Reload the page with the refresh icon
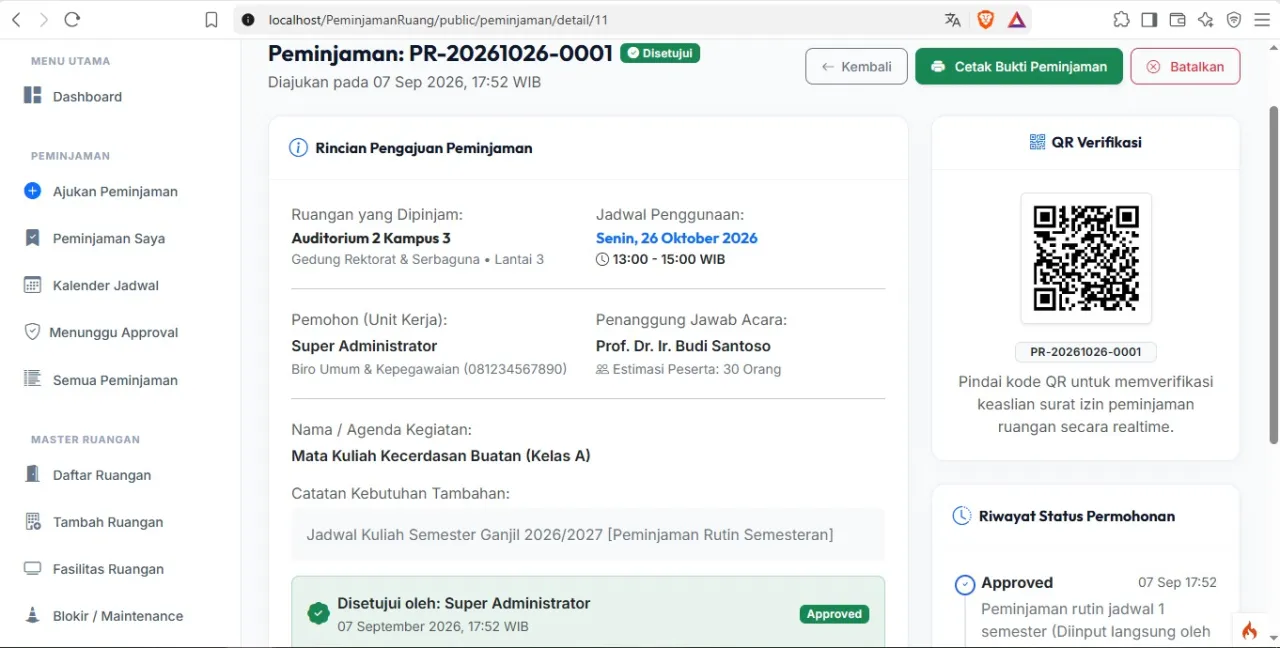1280x648 pixels. (72, 19)
